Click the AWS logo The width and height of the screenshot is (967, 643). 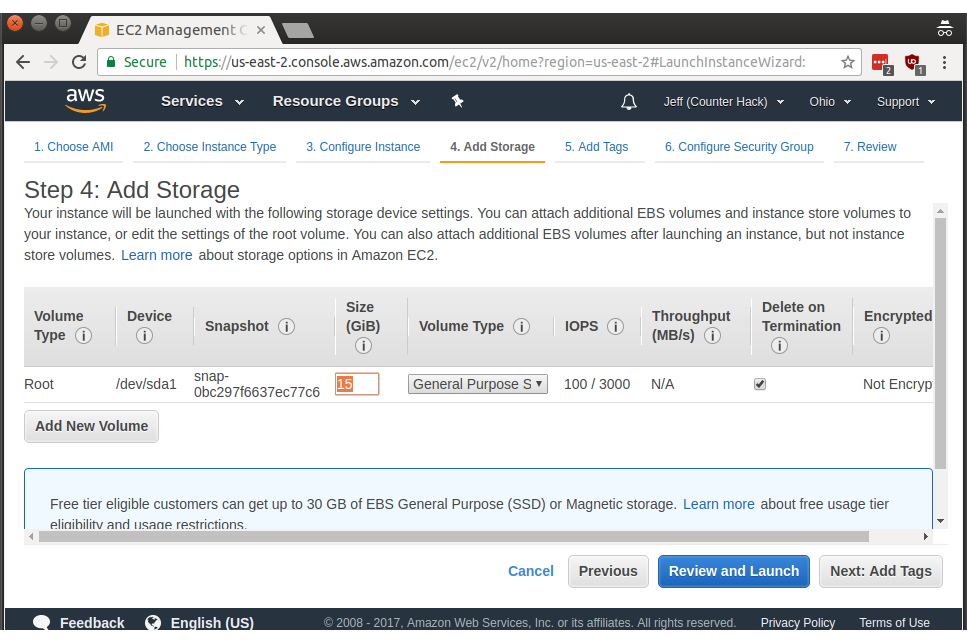(x=86, y=100)
